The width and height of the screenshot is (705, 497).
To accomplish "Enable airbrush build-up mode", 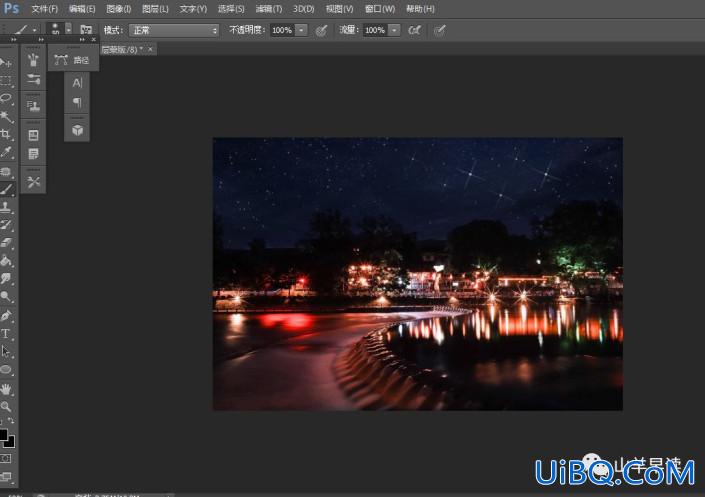I will coord(415,30).
